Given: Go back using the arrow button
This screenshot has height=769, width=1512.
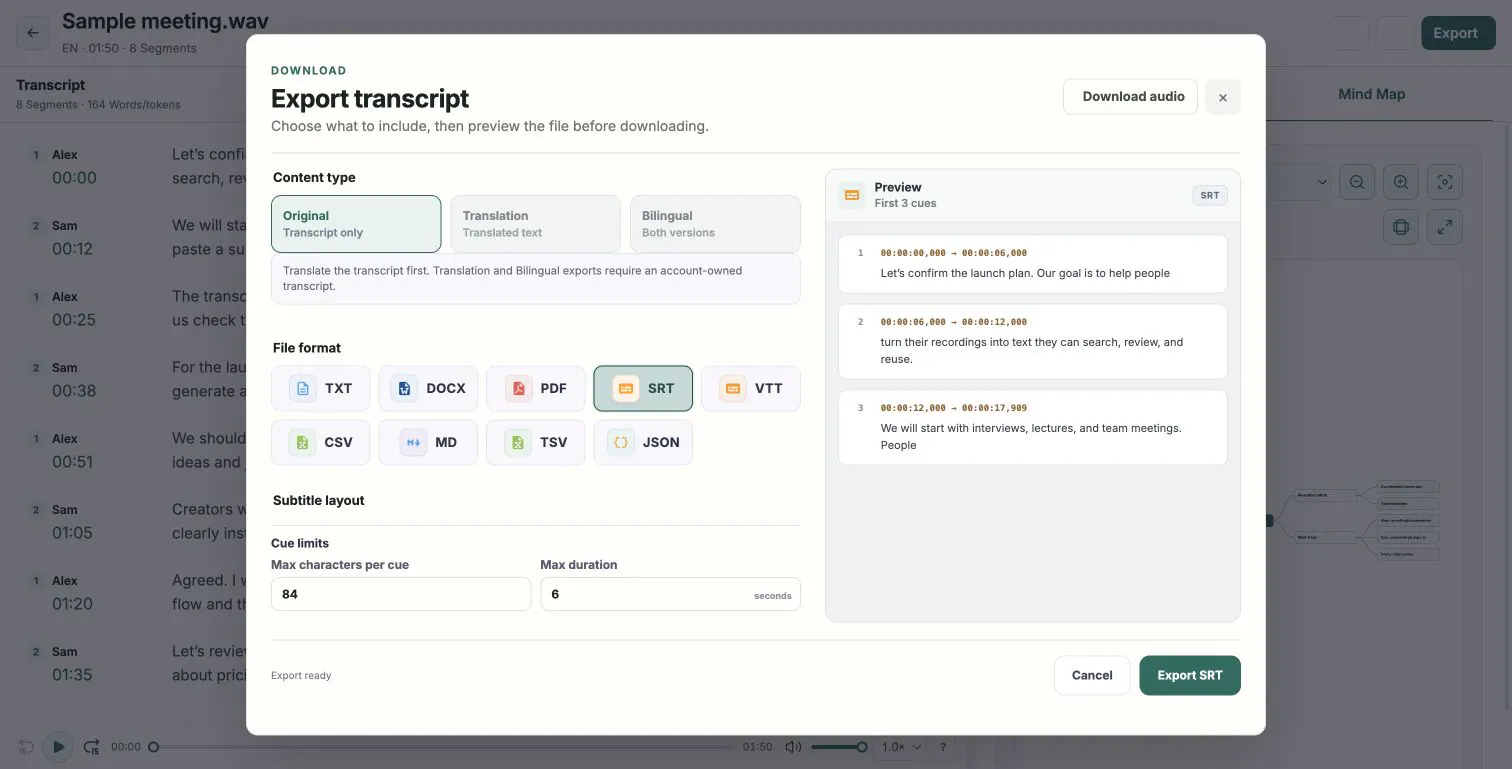Looking at the screenshot, I should [x=33, y=33].
